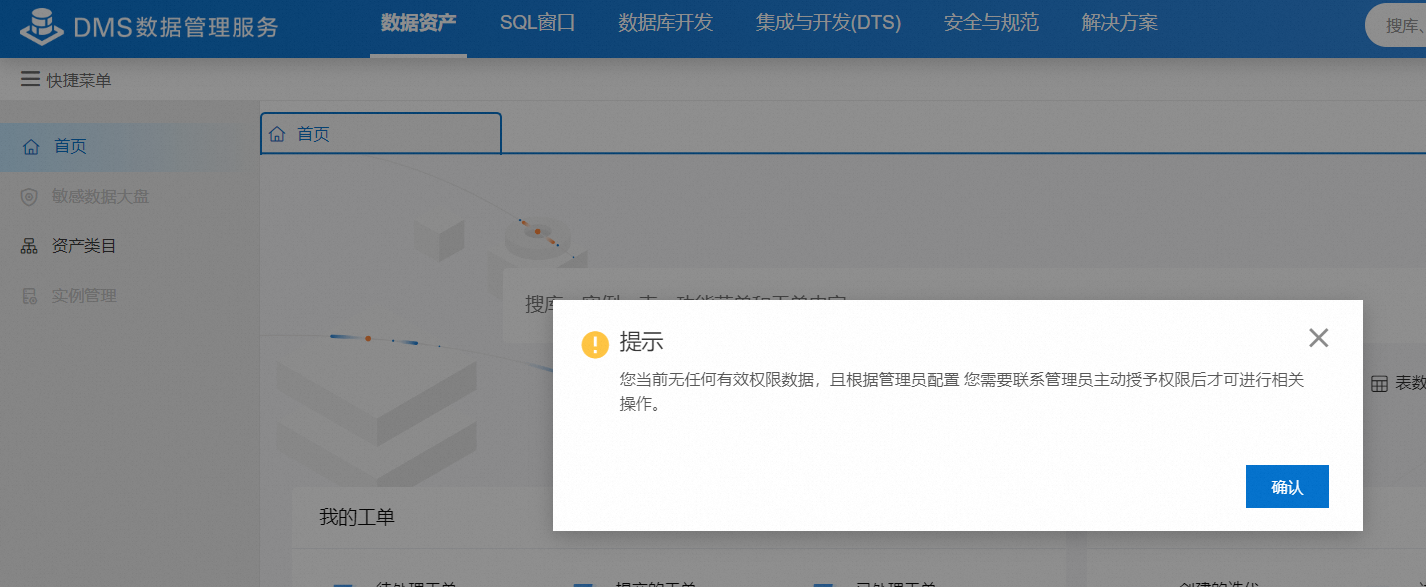
Task: Confirm the prompt with 确认 button
Action: pos(1287,486)
